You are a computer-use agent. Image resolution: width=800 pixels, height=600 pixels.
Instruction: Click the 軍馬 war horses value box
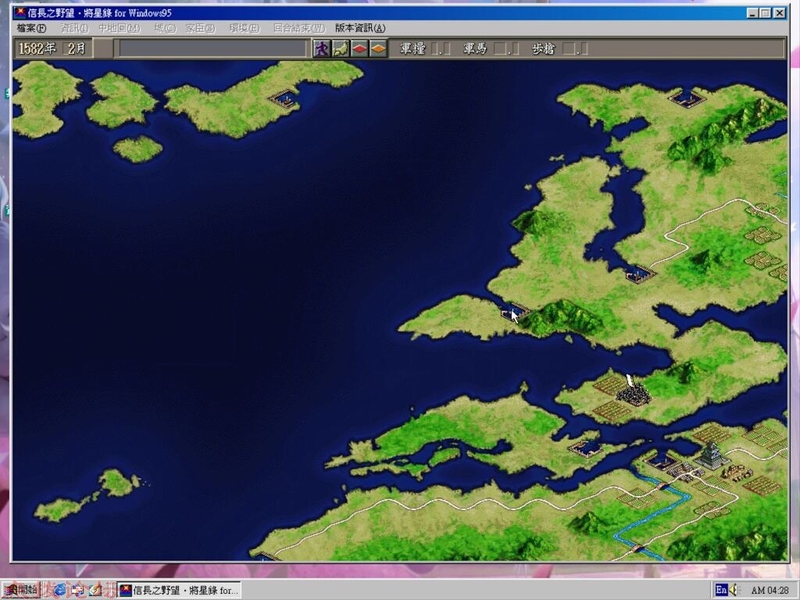pos(507,49)
